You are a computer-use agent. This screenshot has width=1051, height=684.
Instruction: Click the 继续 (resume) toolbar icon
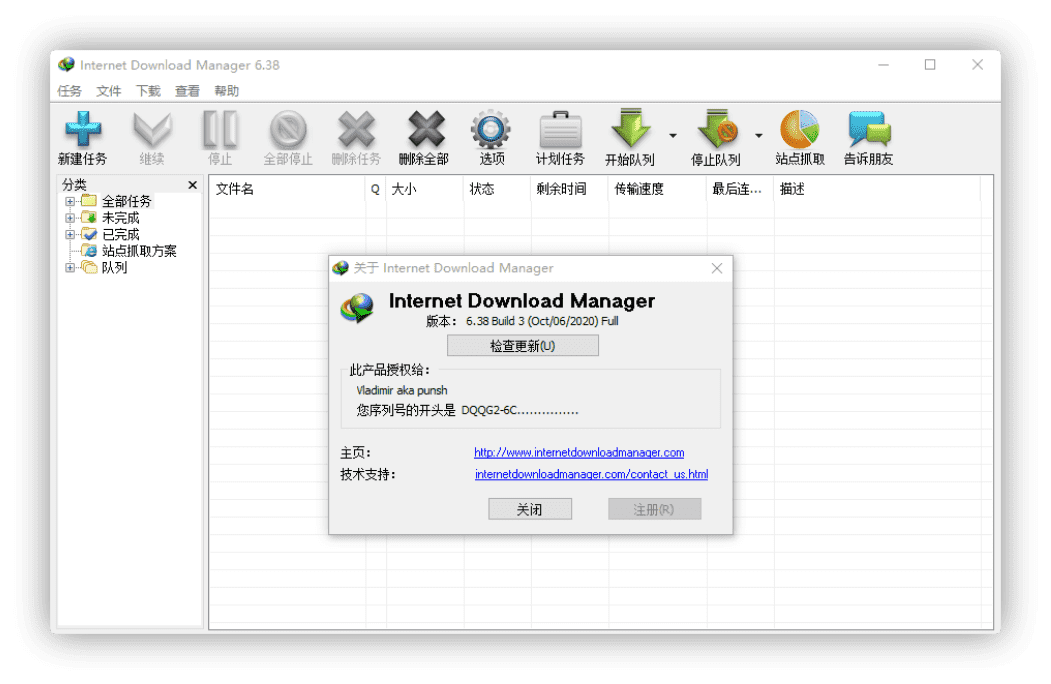pyautogui.click(x=152, y=129)
